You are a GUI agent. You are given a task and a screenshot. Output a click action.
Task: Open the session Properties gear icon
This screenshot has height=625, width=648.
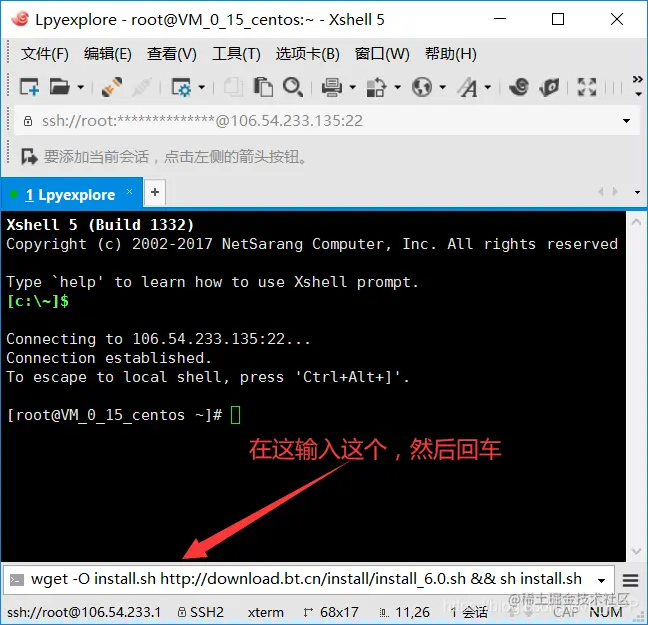(181, 87)
